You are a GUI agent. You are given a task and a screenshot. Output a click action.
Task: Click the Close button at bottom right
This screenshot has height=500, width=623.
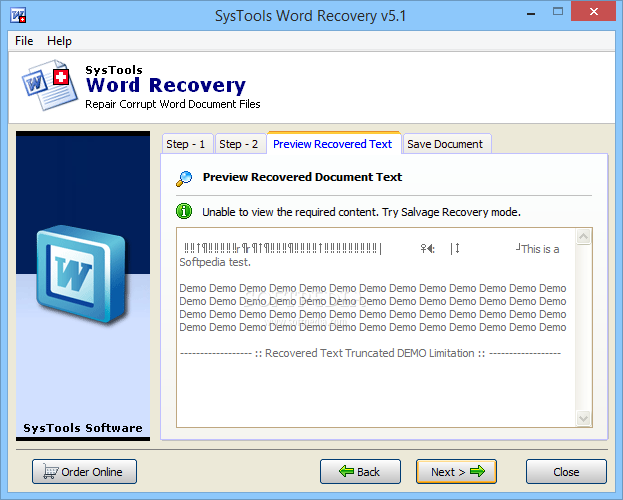tap(566, 472)
